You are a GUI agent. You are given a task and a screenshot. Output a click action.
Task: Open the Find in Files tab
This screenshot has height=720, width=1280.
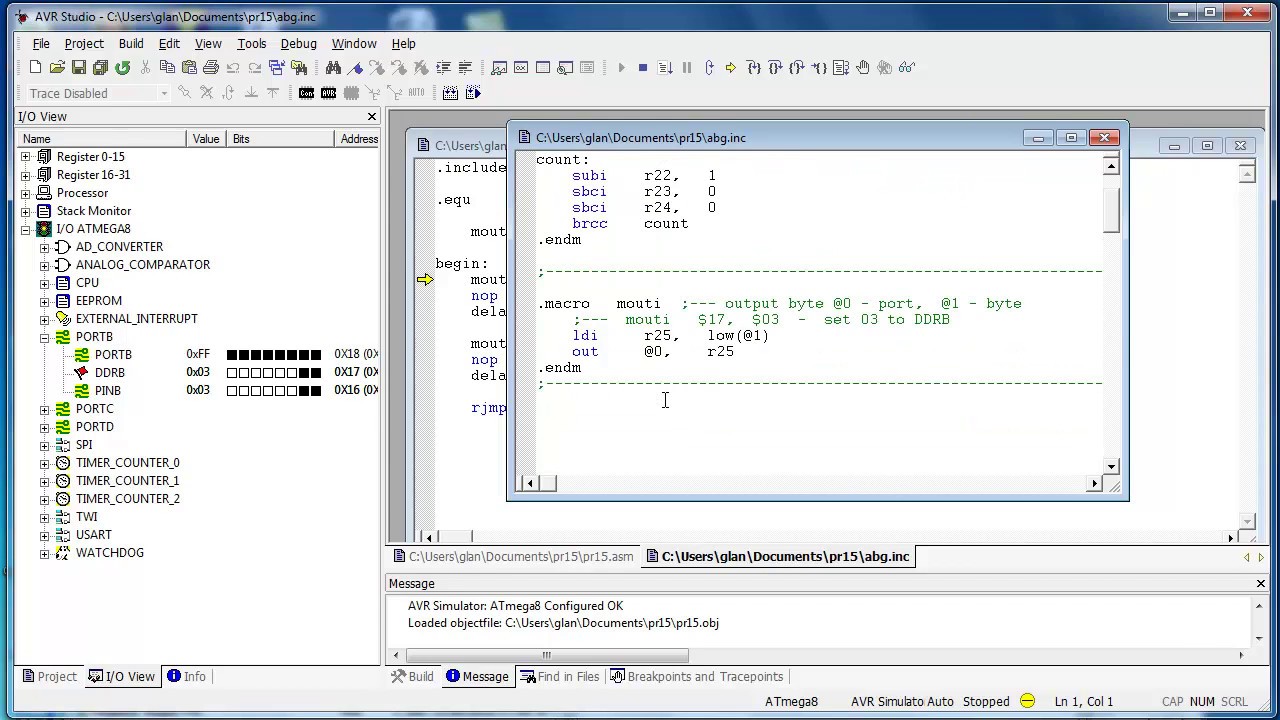tap(559, 677)
